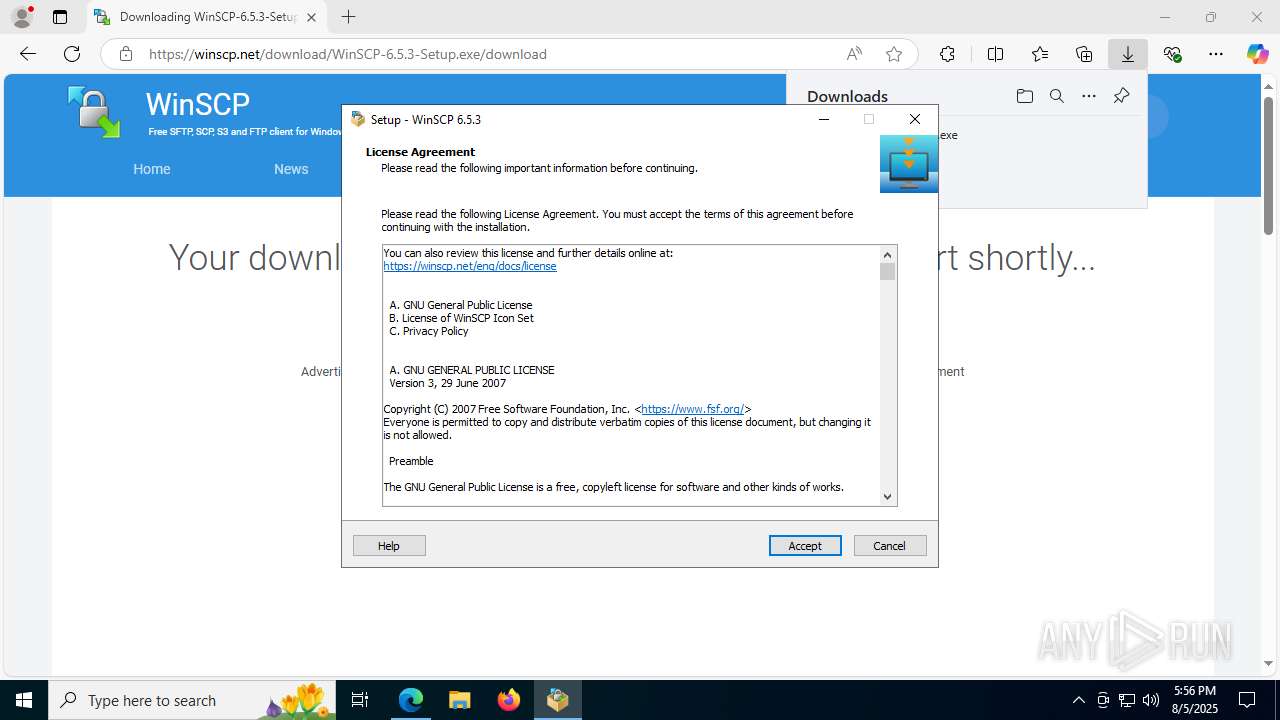
Task: Click Help button in setup dialog
Action: pos(389,545)
